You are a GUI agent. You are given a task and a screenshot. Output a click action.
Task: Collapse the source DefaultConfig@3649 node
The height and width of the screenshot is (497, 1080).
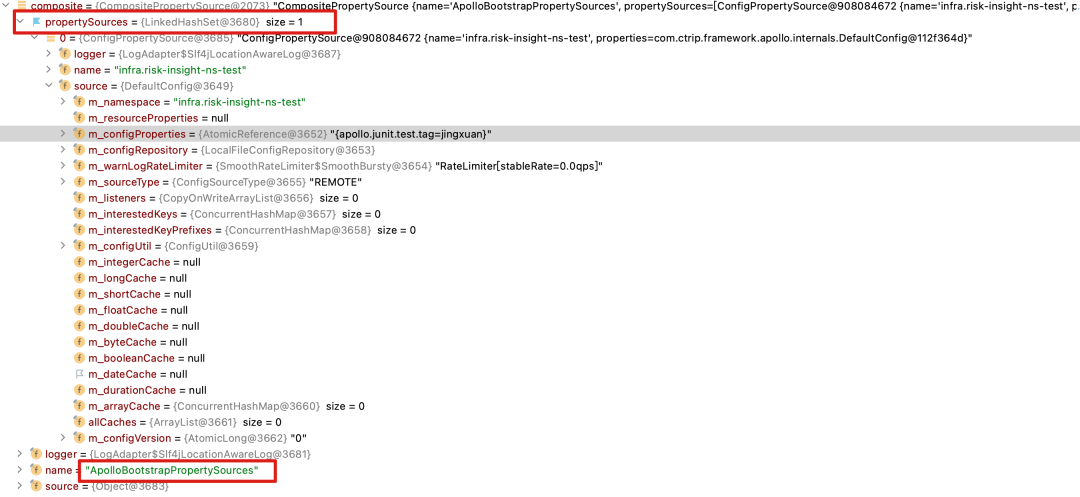click(49, 86)
